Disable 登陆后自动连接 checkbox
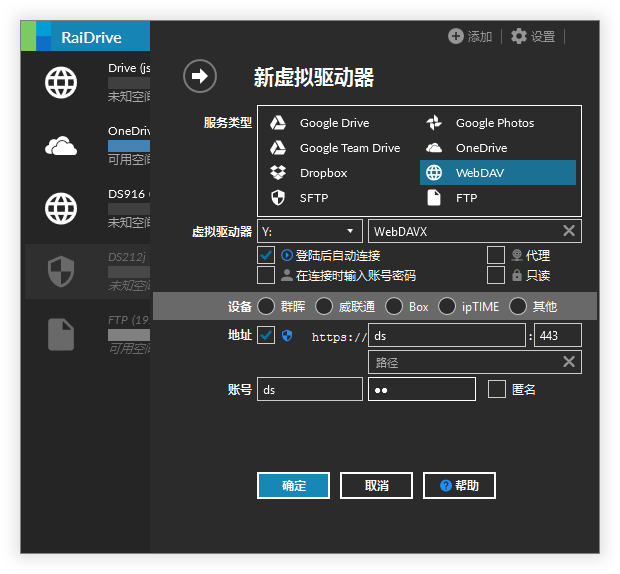 266,255
